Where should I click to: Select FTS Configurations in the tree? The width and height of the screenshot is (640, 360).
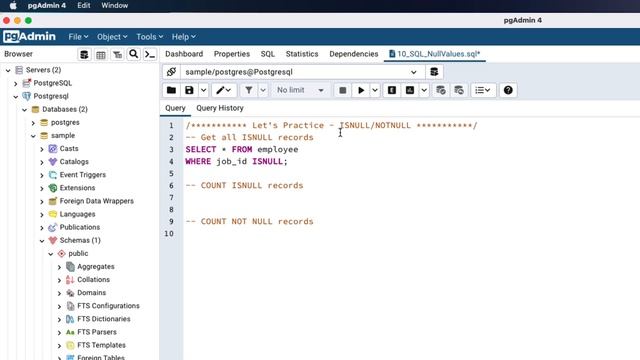[108, 306]
